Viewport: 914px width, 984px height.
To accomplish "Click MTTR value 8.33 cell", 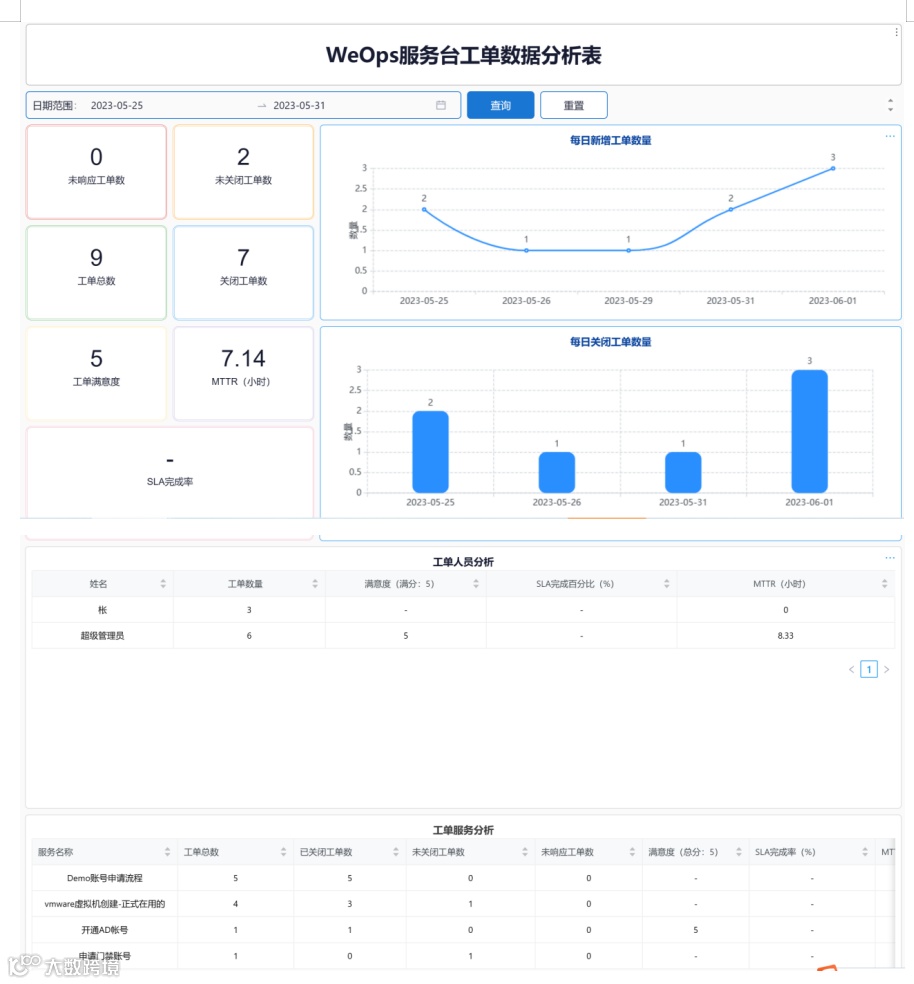I will coord(785,636).
